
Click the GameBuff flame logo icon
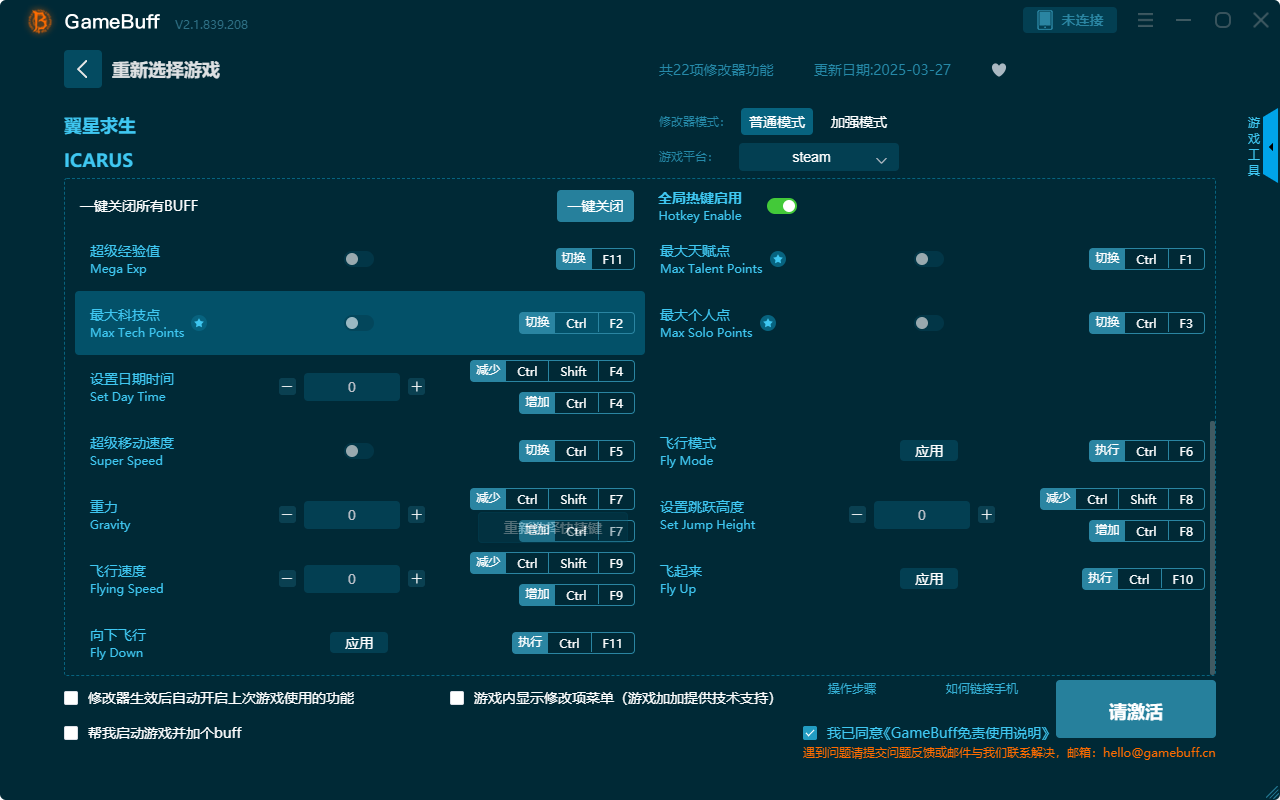38,21
